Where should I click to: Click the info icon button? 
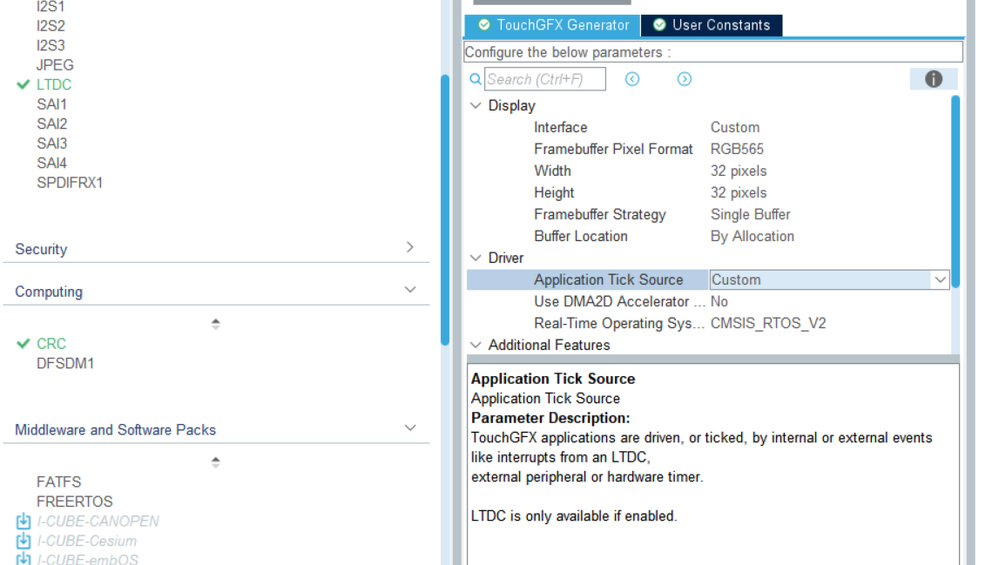tap(933, 79)
